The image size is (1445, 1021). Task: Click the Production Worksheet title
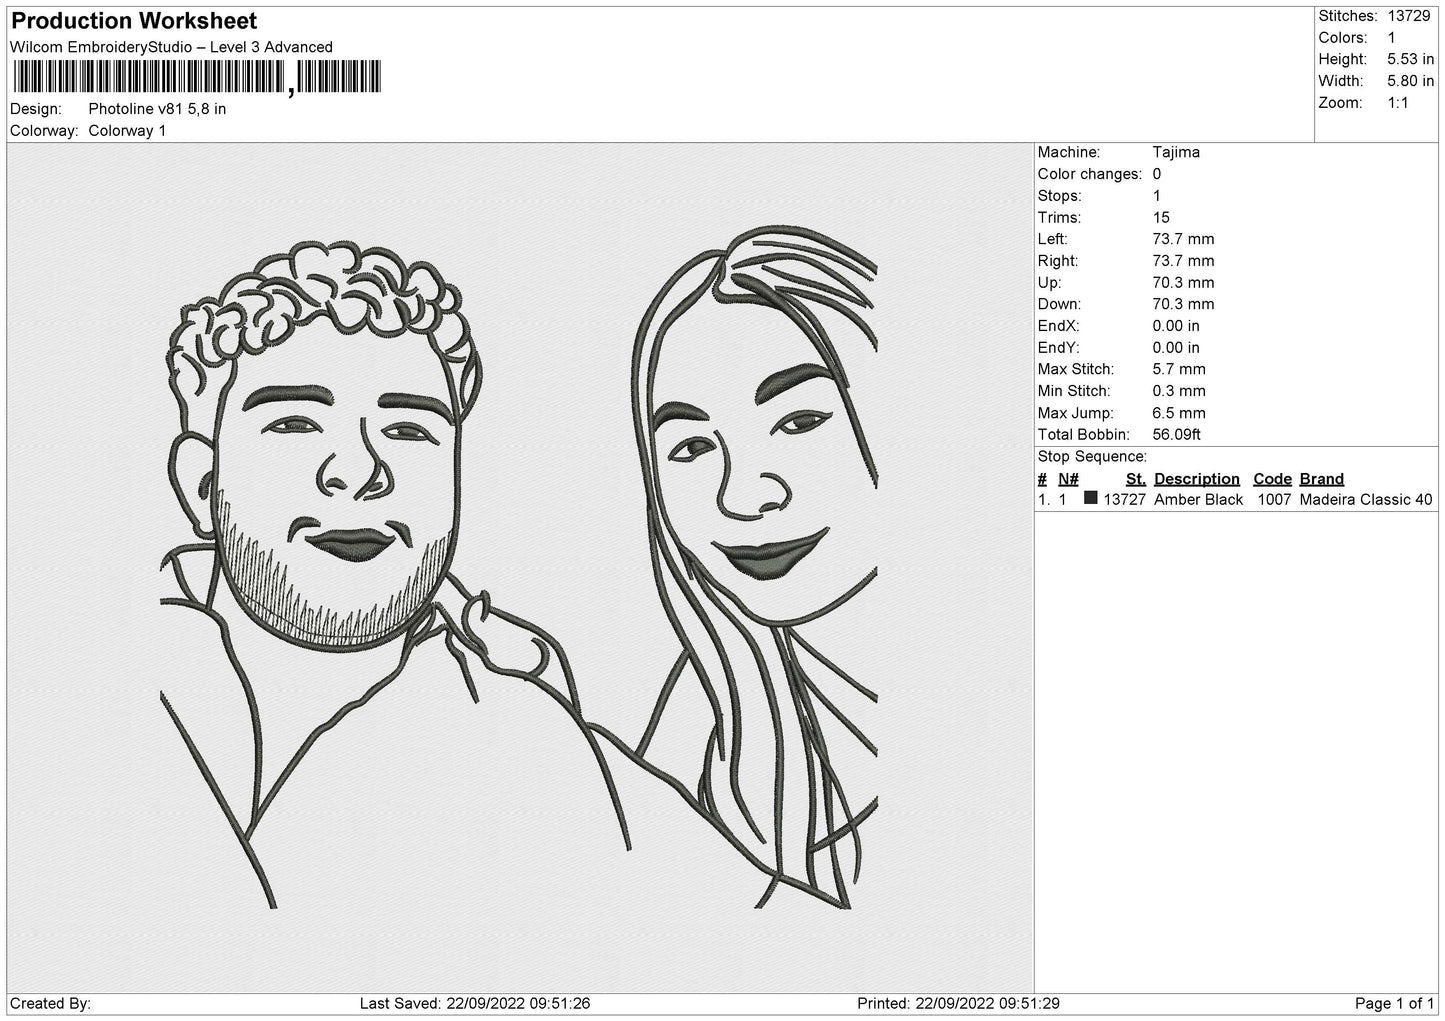tap(134, 21)
